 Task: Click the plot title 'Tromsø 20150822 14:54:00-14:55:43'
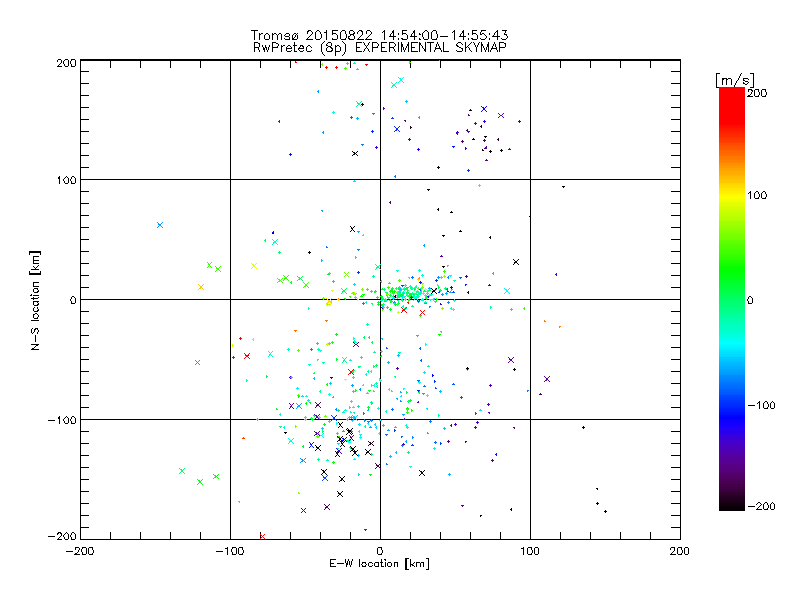[x=379, y=35]
